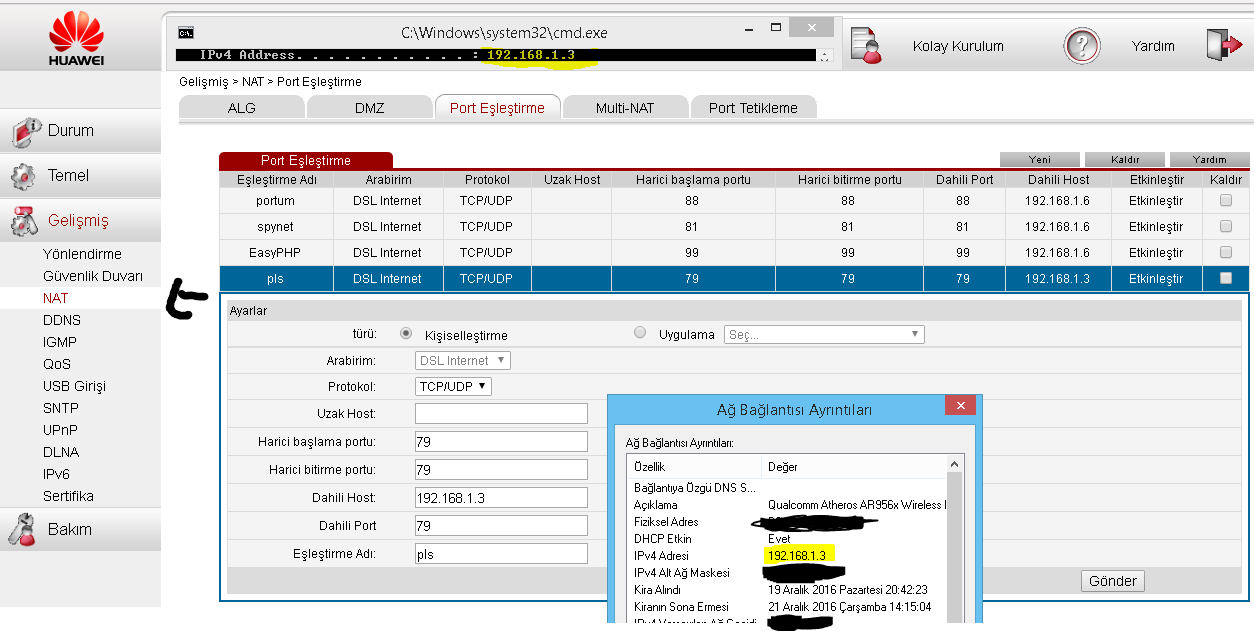Click the Yardım help icon

tap(1082, 46)
